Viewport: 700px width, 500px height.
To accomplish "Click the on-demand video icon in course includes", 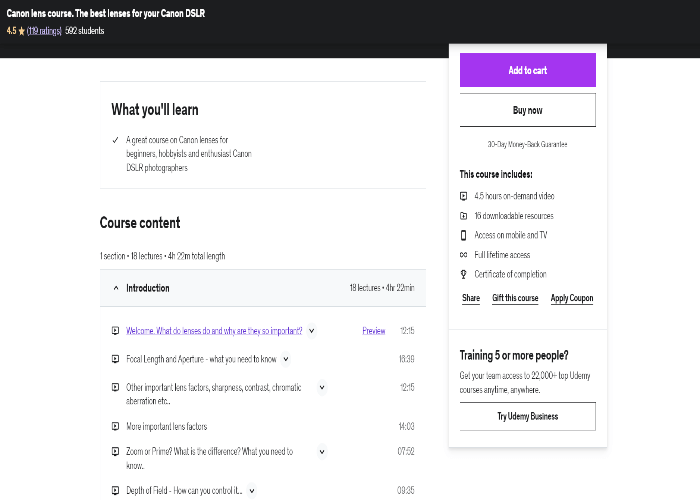I will (x=463, y=196).
